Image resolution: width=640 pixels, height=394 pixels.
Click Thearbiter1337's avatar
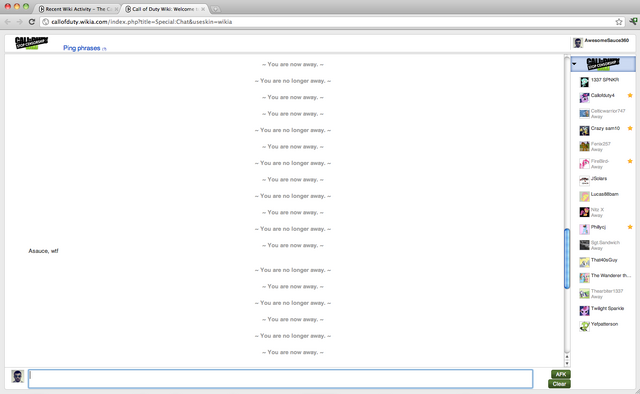coord(584,294)
